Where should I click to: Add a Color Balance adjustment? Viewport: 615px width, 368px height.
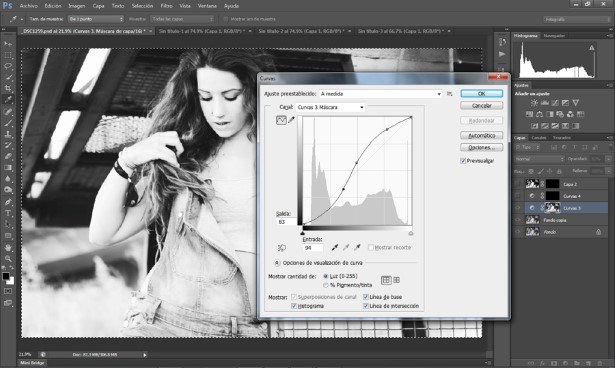pos(539,114)
